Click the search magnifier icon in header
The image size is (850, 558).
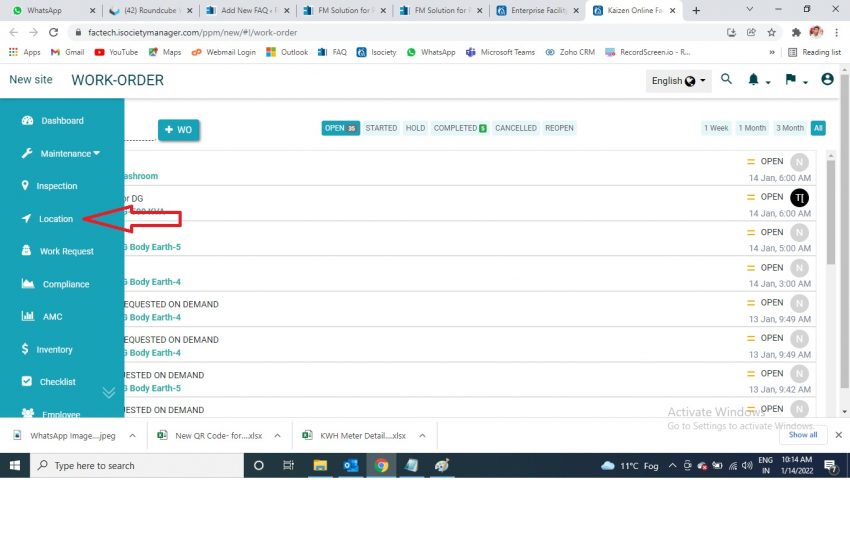726,79
